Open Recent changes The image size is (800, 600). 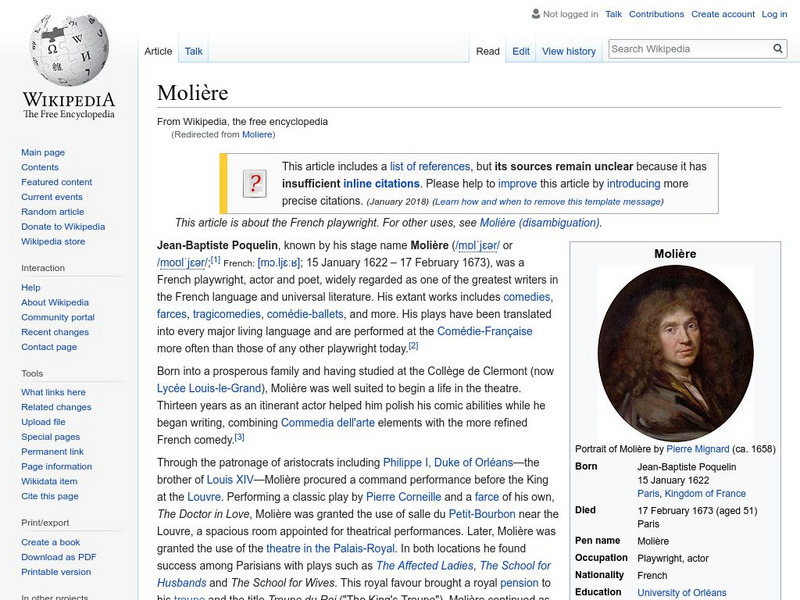55,332
